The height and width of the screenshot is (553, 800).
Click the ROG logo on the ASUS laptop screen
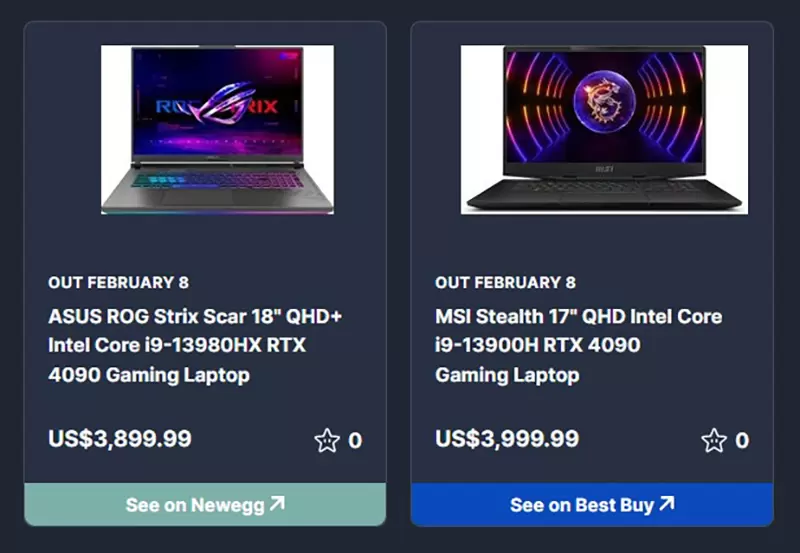(218, 104)
